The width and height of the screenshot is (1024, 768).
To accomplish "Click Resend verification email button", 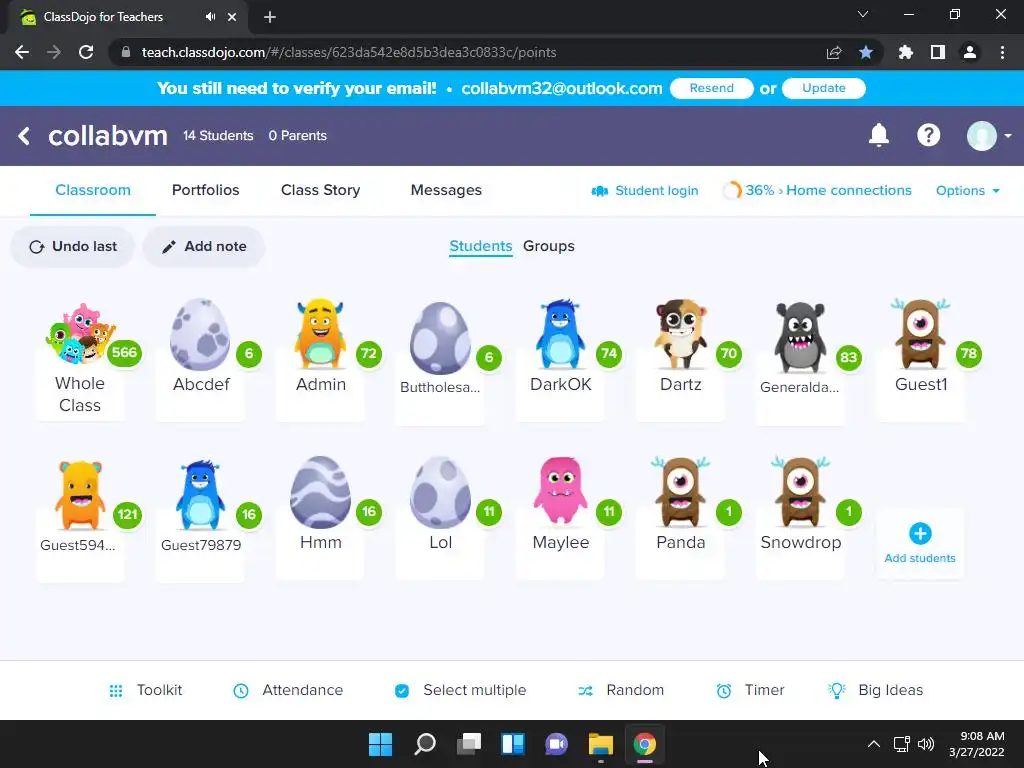I will [x=712, y=88].
